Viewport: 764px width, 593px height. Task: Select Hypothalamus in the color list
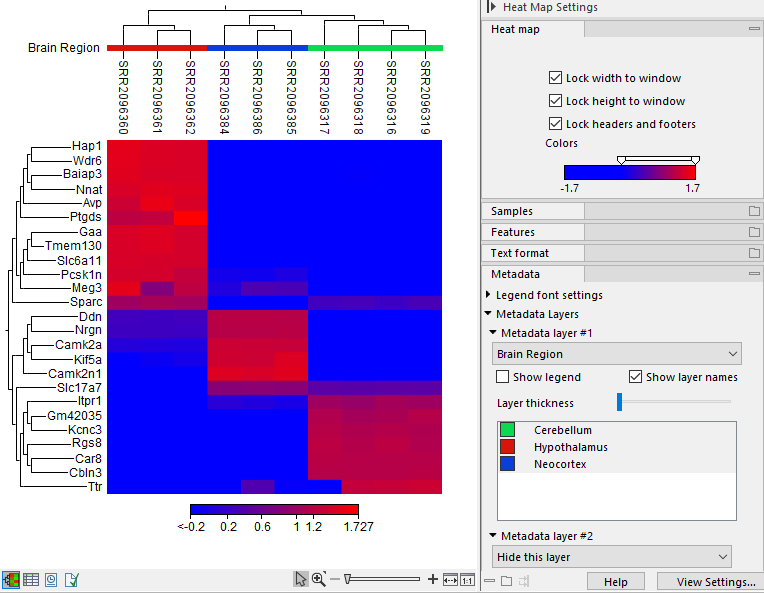click(x=570, y=447)
